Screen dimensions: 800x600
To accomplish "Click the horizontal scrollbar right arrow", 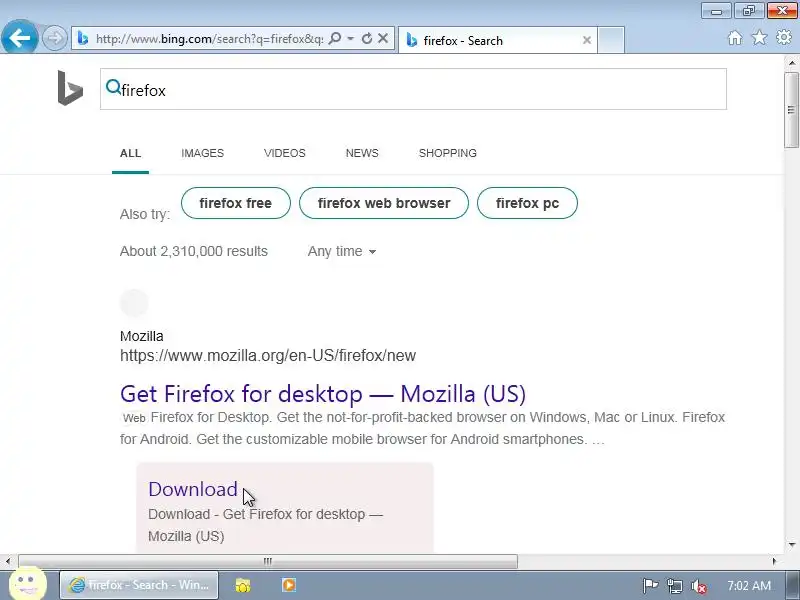I will pos(774,561).
